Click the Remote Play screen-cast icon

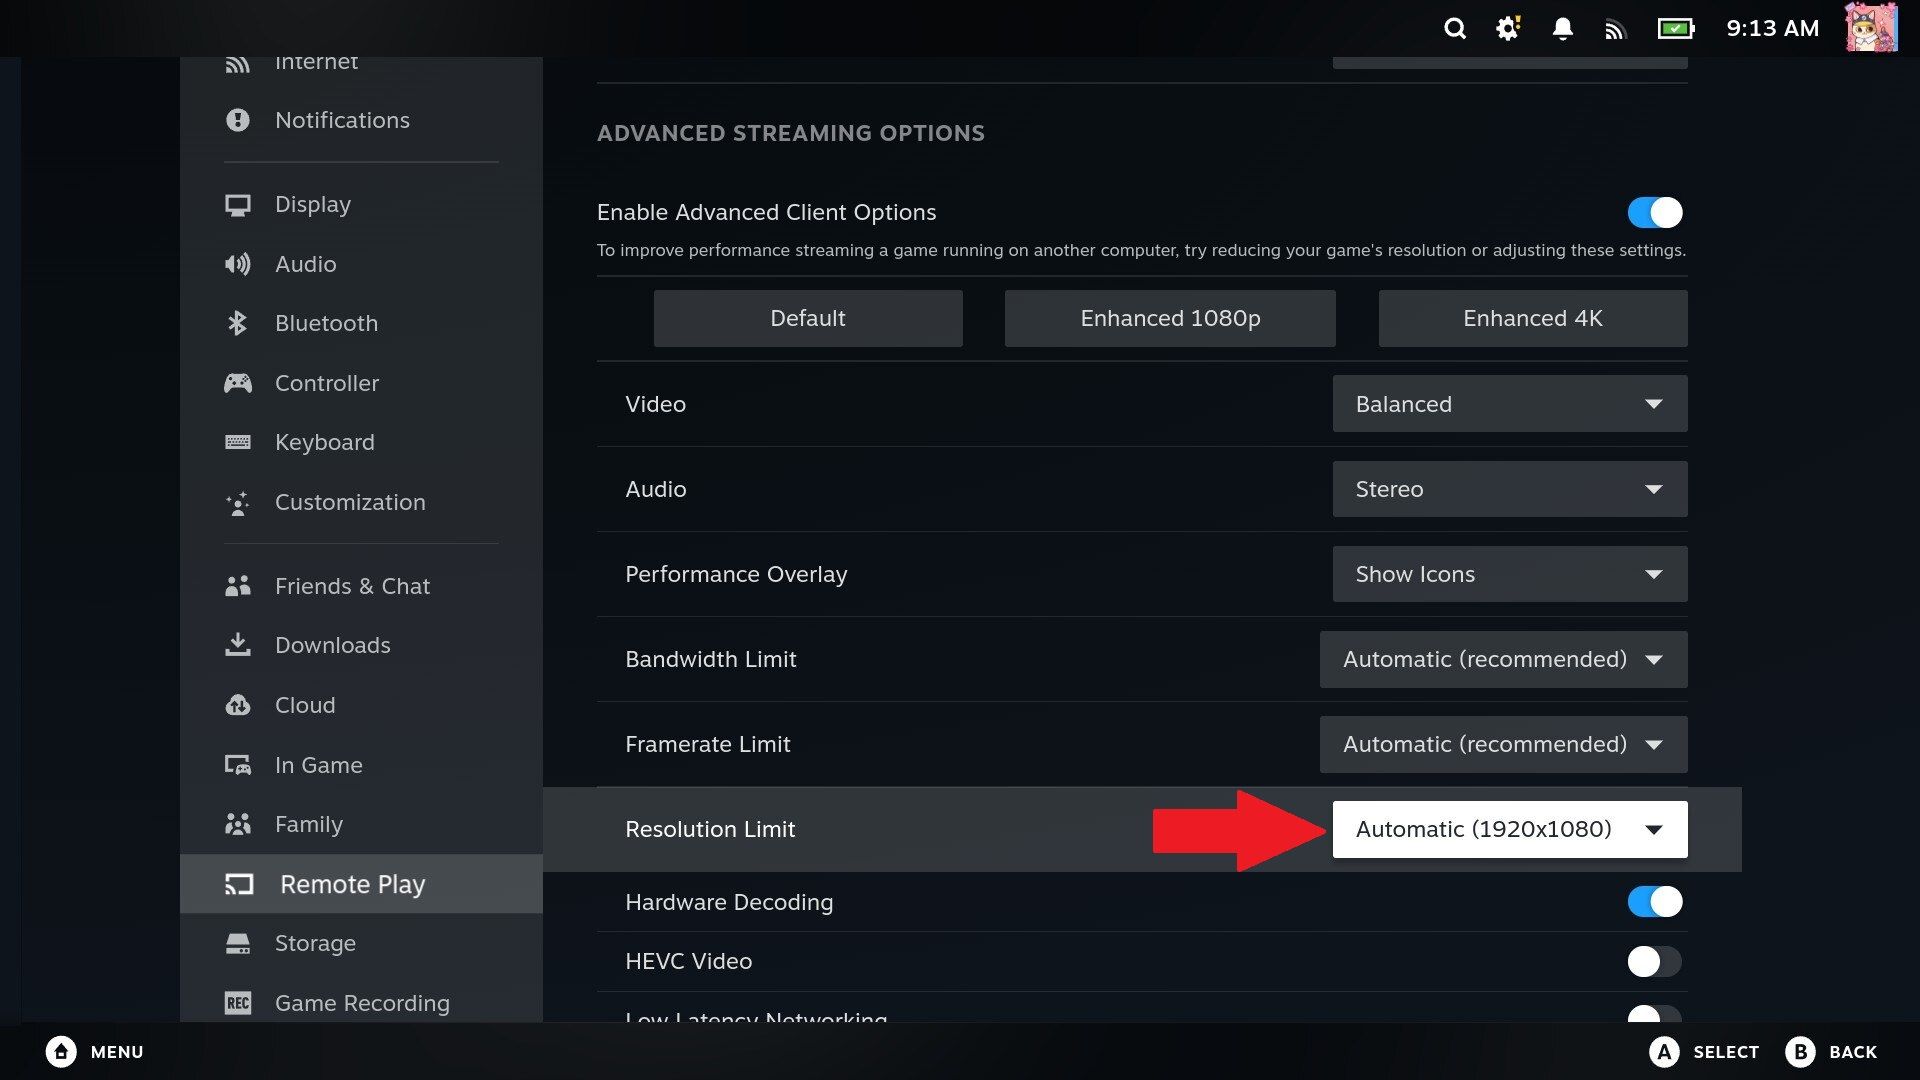point(238,884)
